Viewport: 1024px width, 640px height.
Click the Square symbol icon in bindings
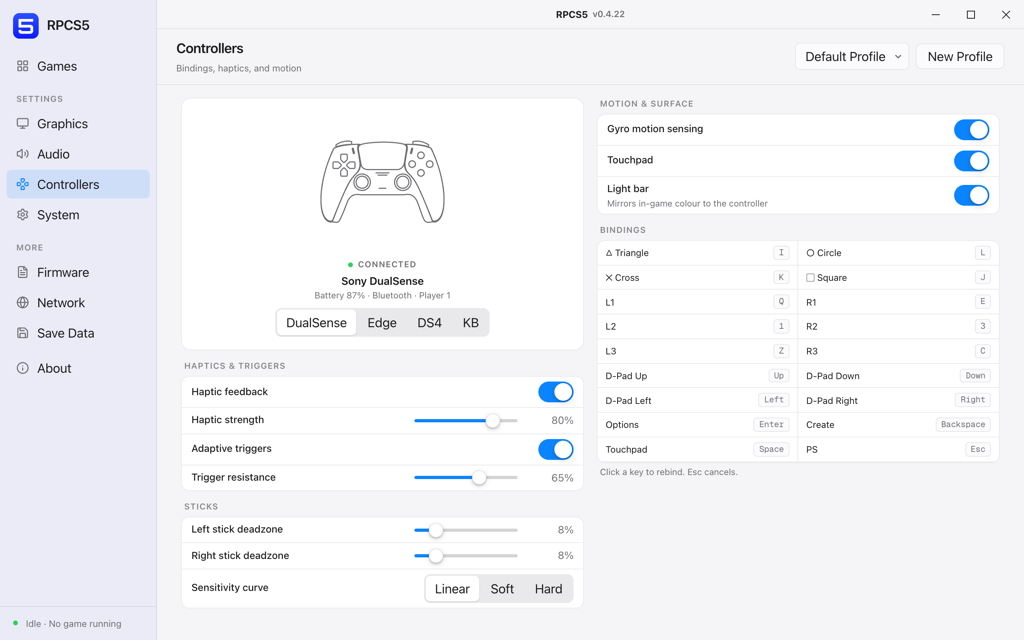[810, 278]
